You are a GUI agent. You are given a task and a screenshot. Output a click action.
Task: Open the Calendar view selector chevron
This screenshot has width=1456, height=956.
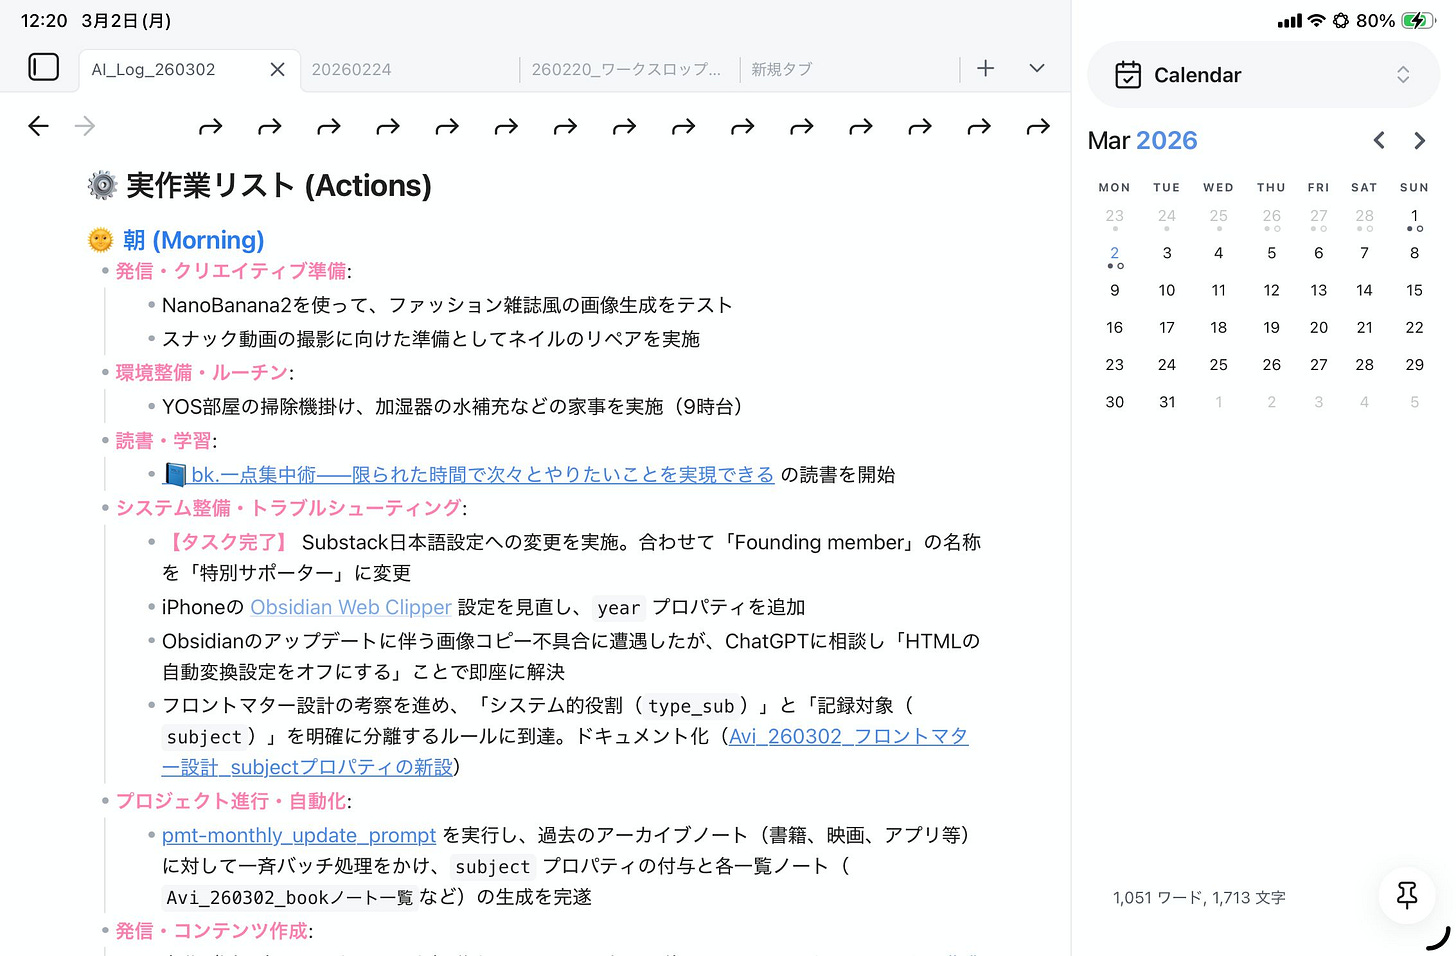pos(1403,74)
